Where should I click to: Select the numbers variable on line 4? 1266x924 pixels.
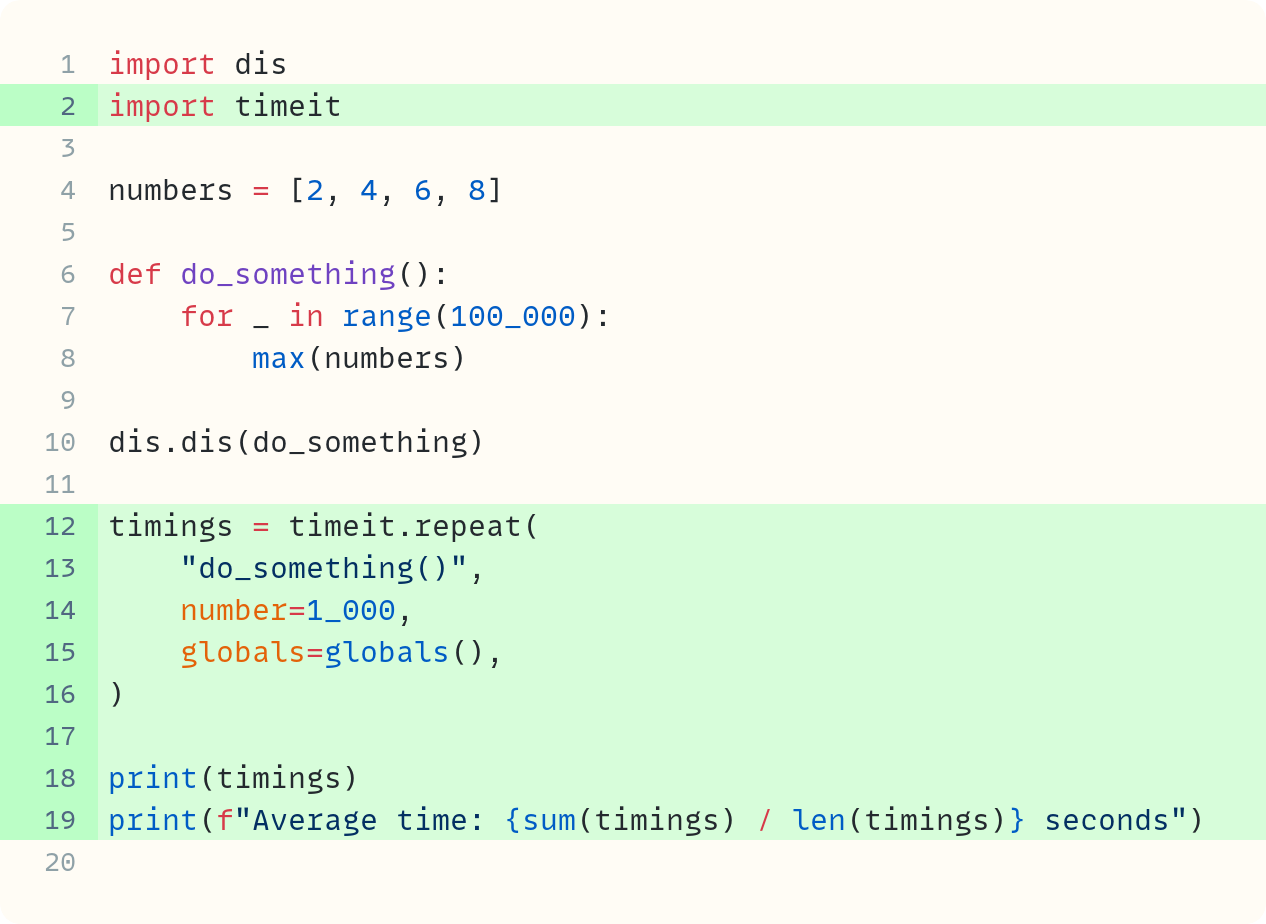pos(170,190)
